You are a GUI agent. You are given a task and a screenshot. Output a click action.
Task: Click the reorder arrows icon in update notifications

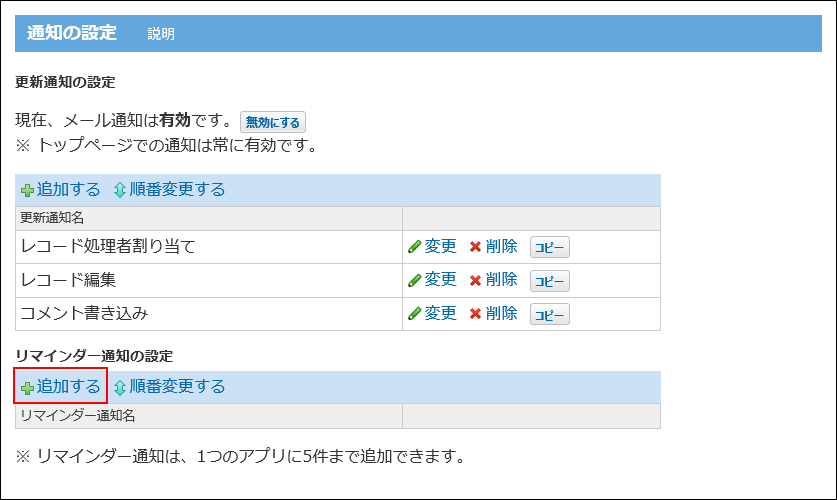pos(120,190)
